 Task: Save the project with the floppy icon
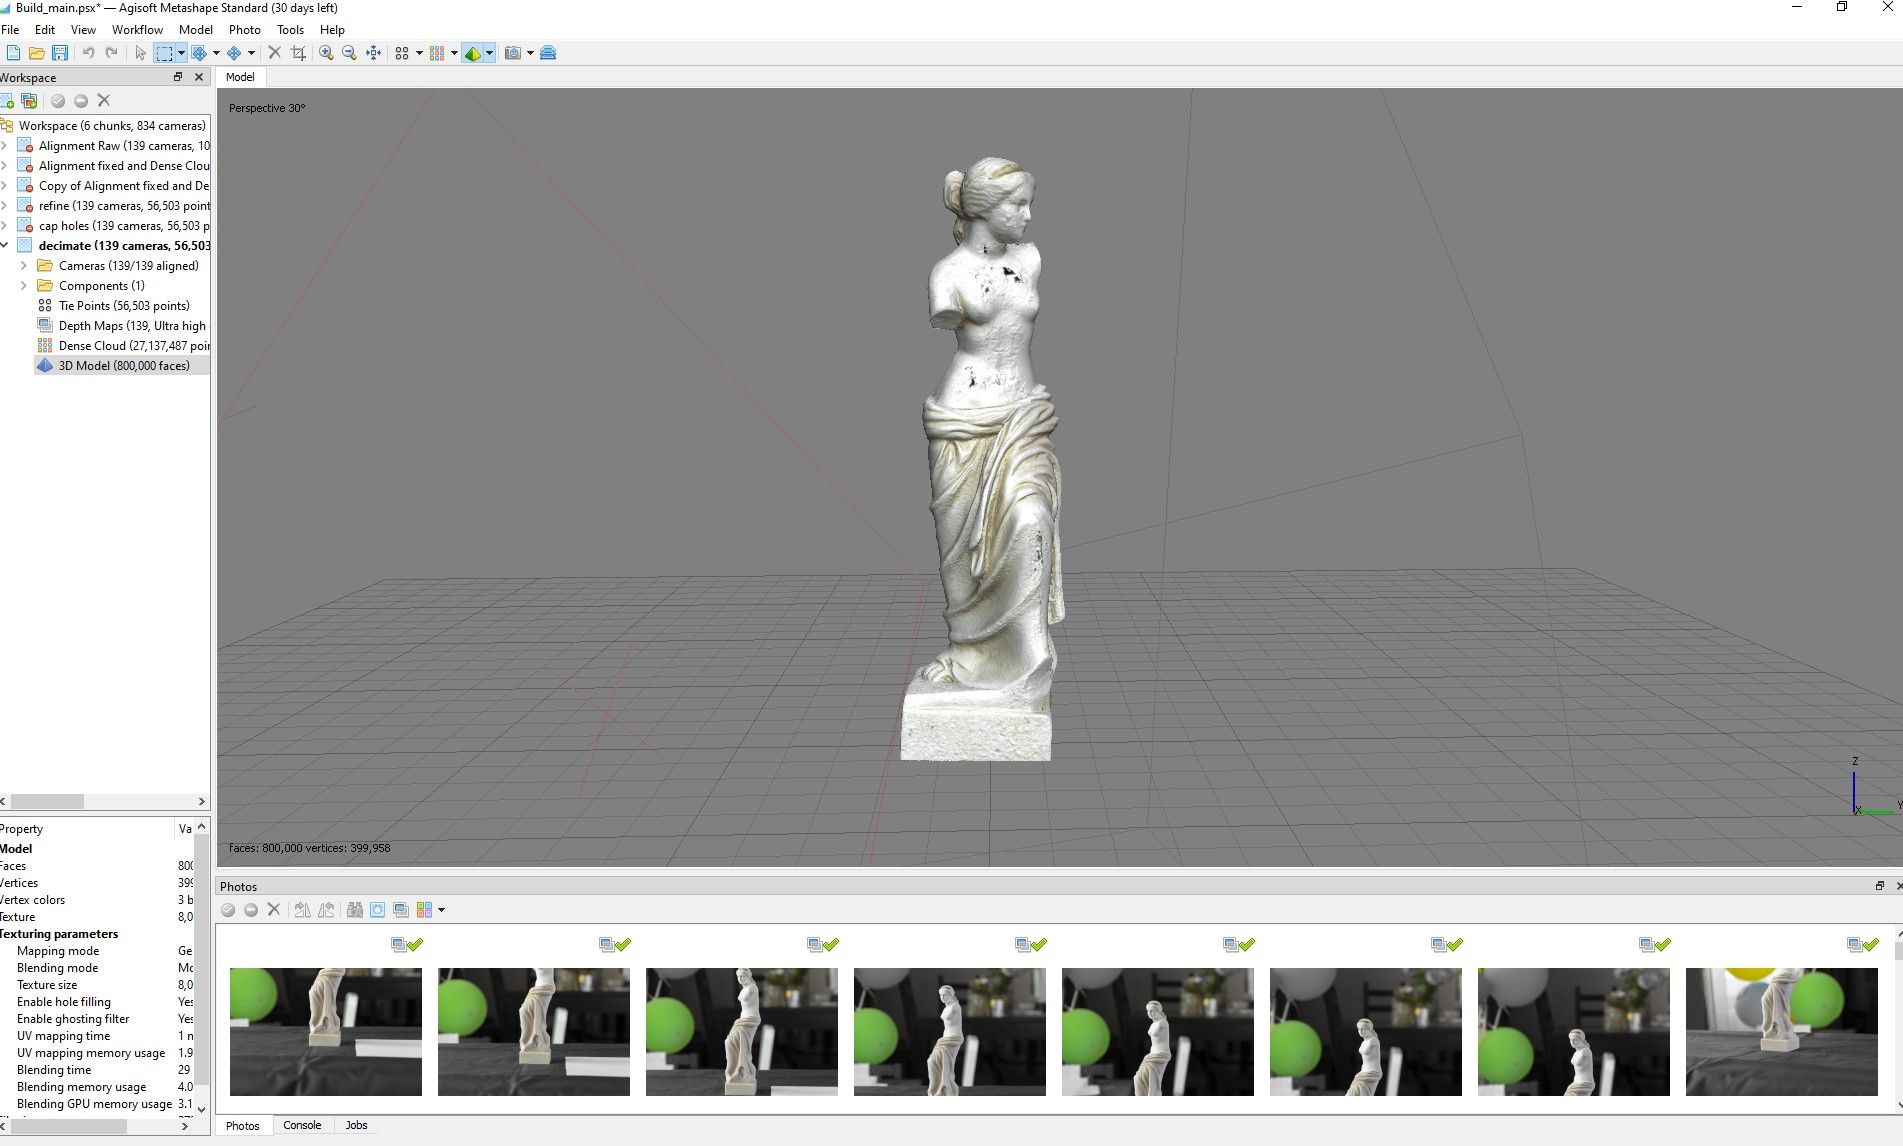[60, 53]
